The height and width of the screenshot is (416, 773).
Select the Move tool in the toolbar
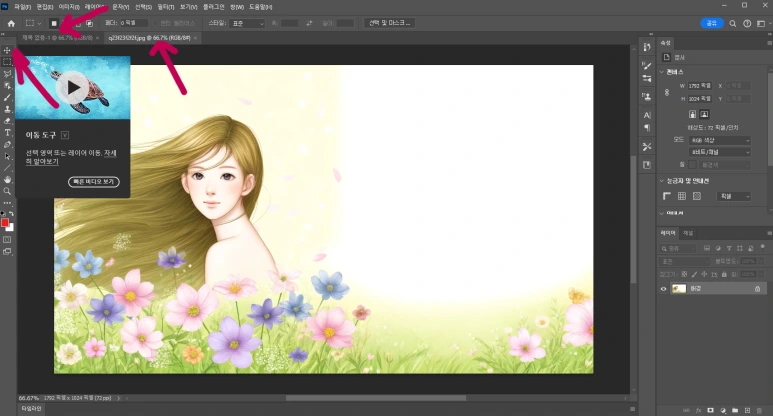point(7,50)
